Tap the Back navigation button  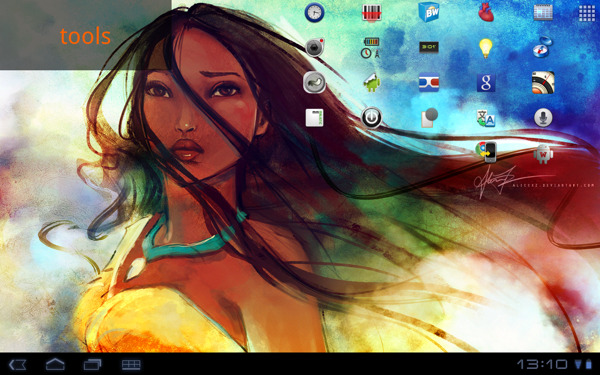coord(18,364)
